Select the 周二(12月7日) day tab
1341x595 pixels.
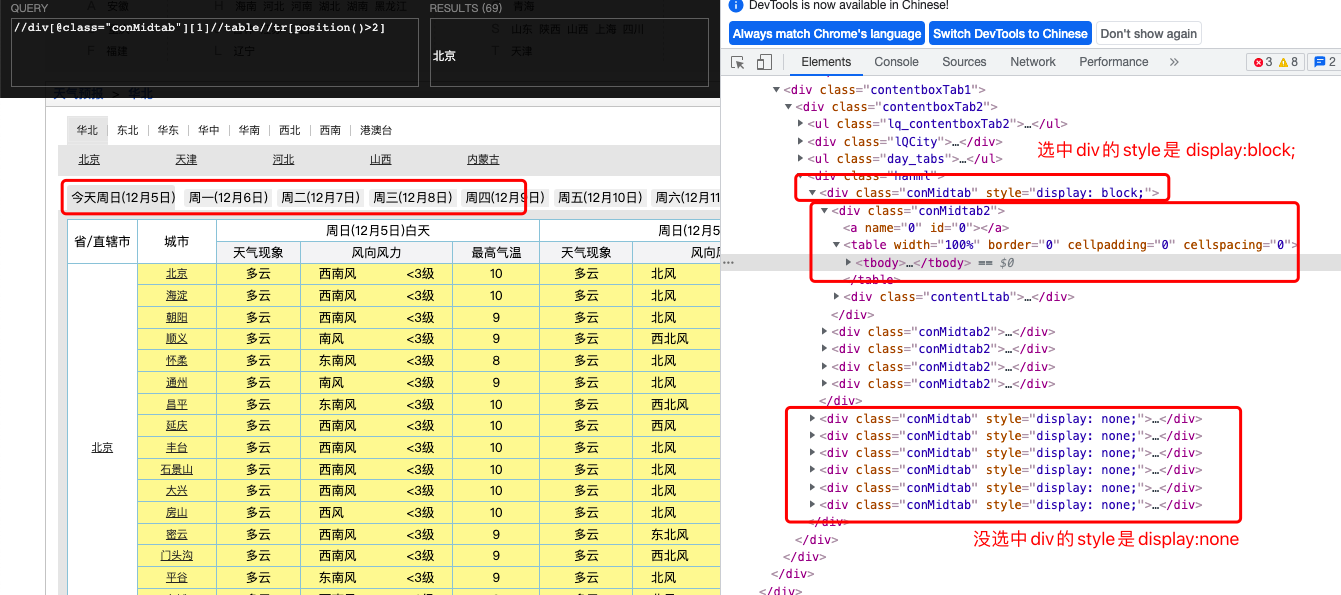pyautogui.click(x=320, y=198)
